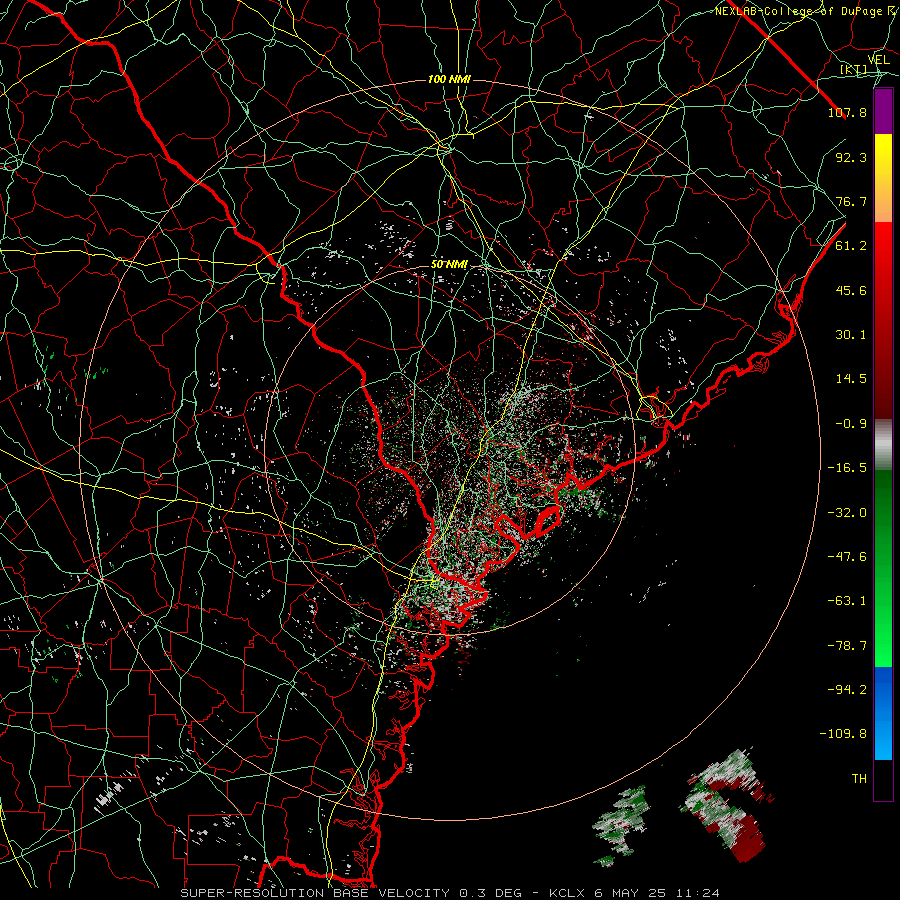Select the -63.1 legend value
The height and width of the screenshot is (900, 900).
coord(847,601)
